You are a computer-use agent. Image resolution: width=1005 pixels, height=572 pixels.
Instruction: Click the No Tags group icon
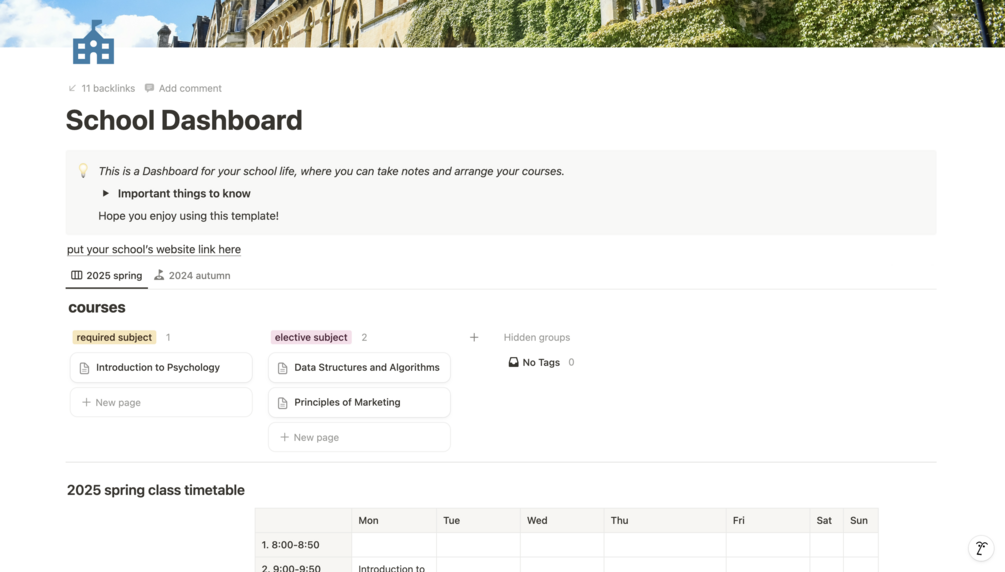(x=513, y=362)
